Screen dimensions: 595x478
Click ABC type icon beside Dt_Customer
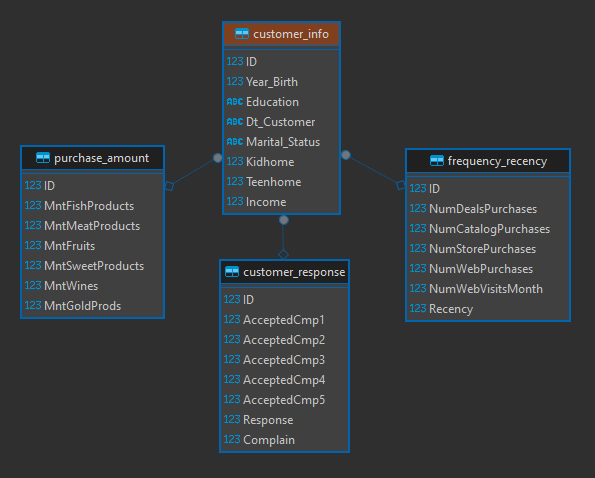tap(235, 121)
